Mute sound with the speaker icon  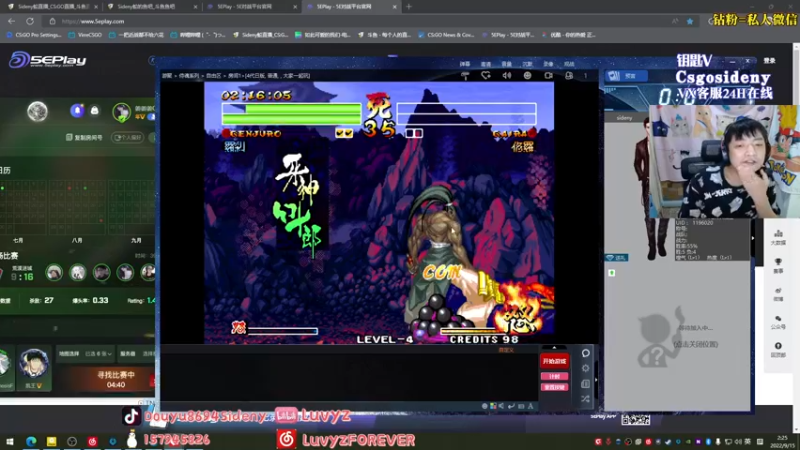507,76
